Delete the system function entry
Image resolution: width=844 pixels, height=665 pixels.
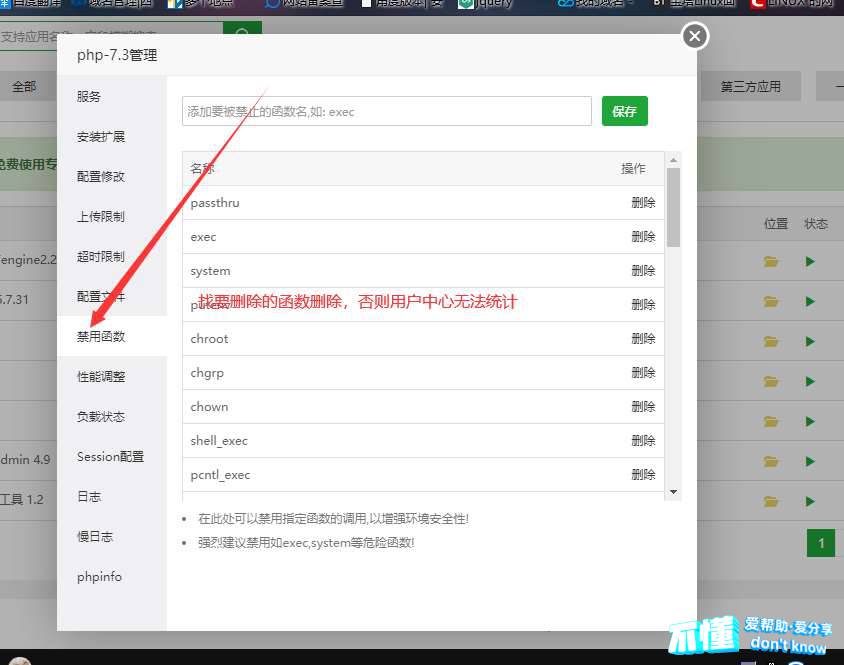coord(643,271)
